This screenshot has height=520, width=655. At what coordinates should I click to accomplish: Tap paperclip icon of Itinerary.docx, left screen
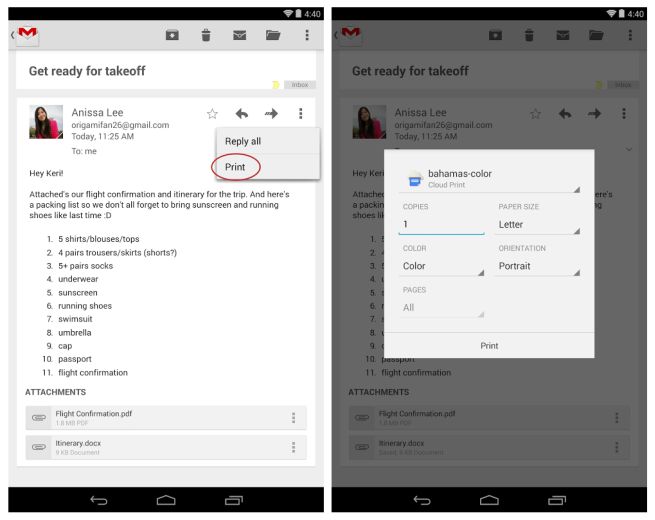pos(39,447)
